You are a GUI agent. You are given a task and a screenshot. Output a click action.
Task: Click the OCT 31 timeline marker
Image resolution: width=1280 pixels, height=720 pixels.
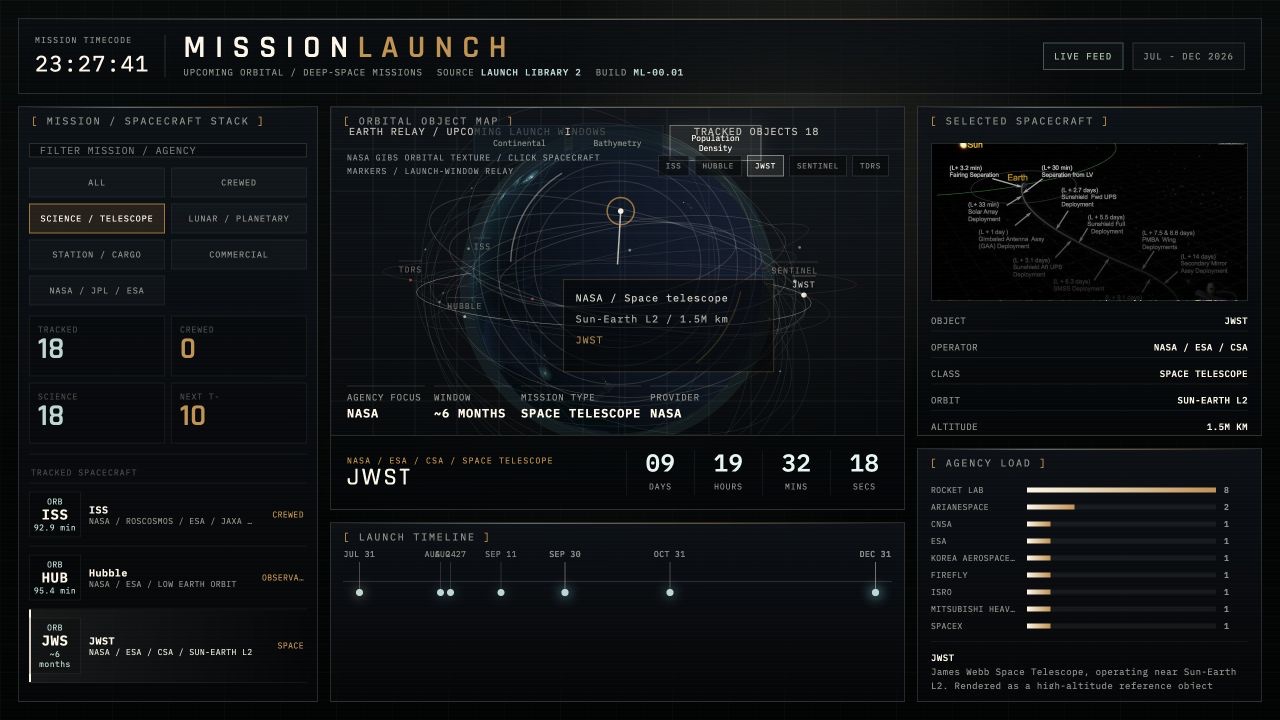coord(670,592)
